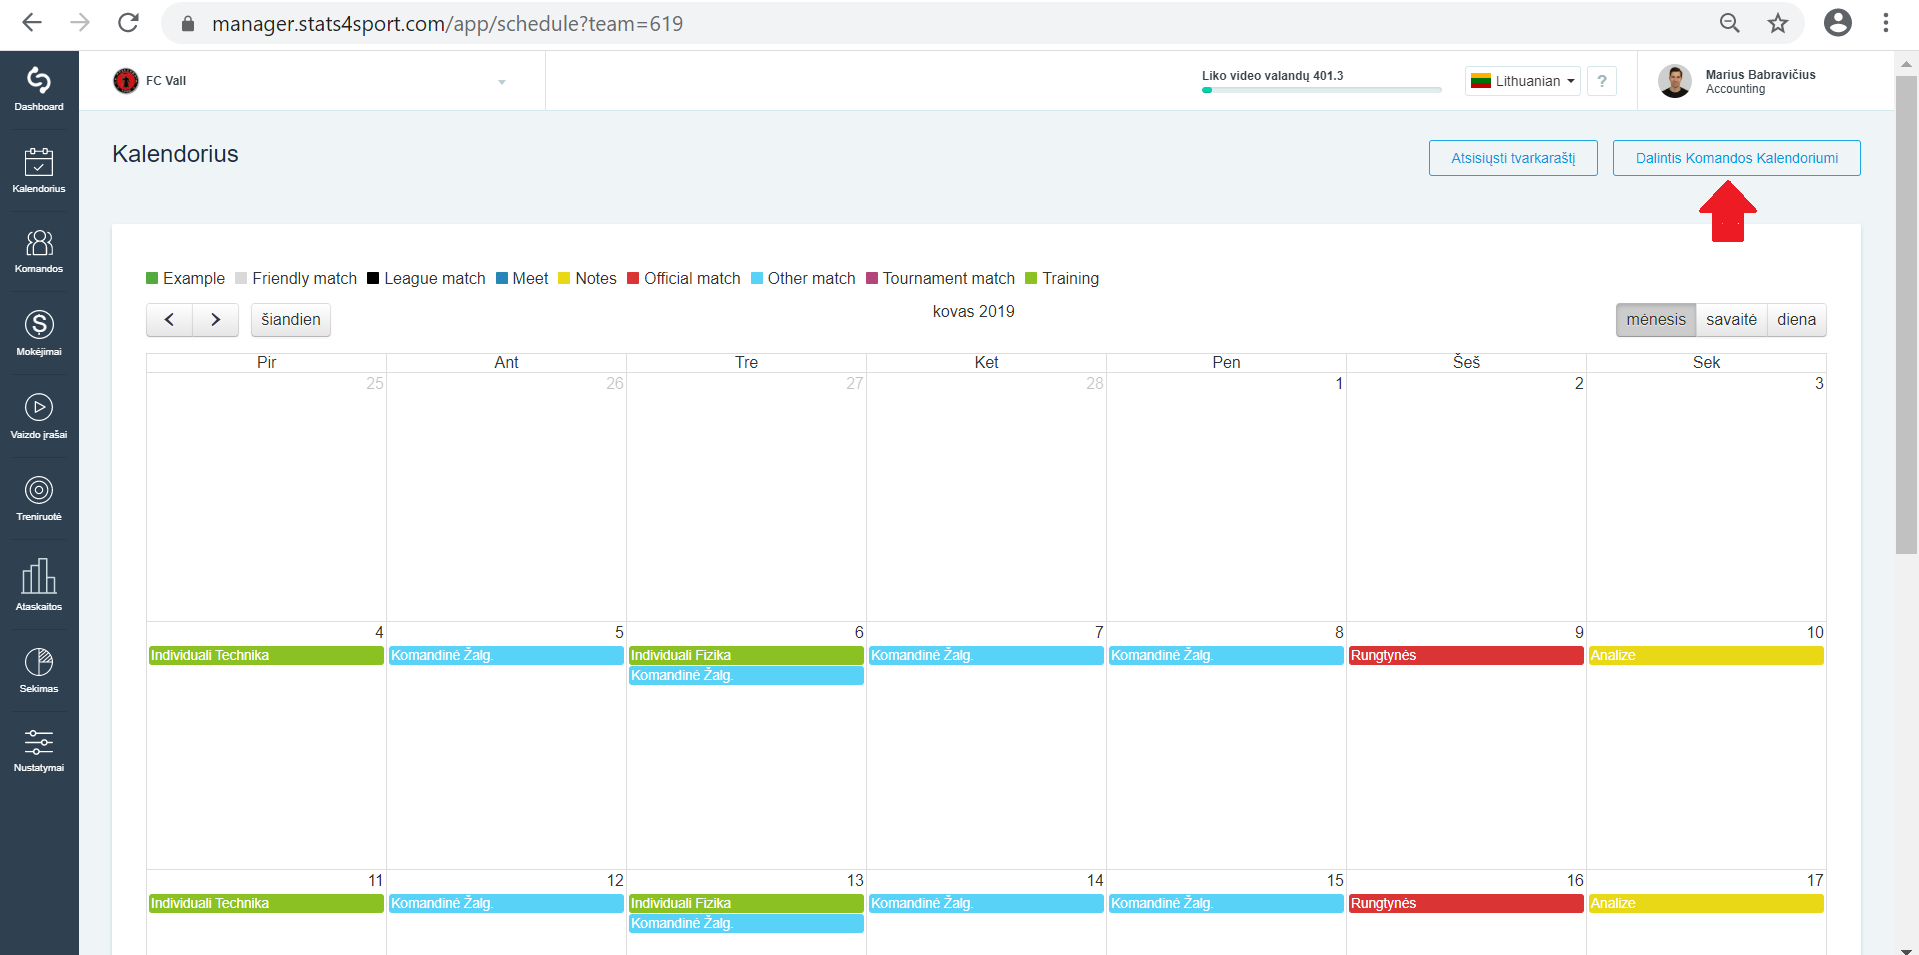This screenshot has height=955, width=1919.
Task: Click the question mark help button
Action: [x=1602, y=81]
